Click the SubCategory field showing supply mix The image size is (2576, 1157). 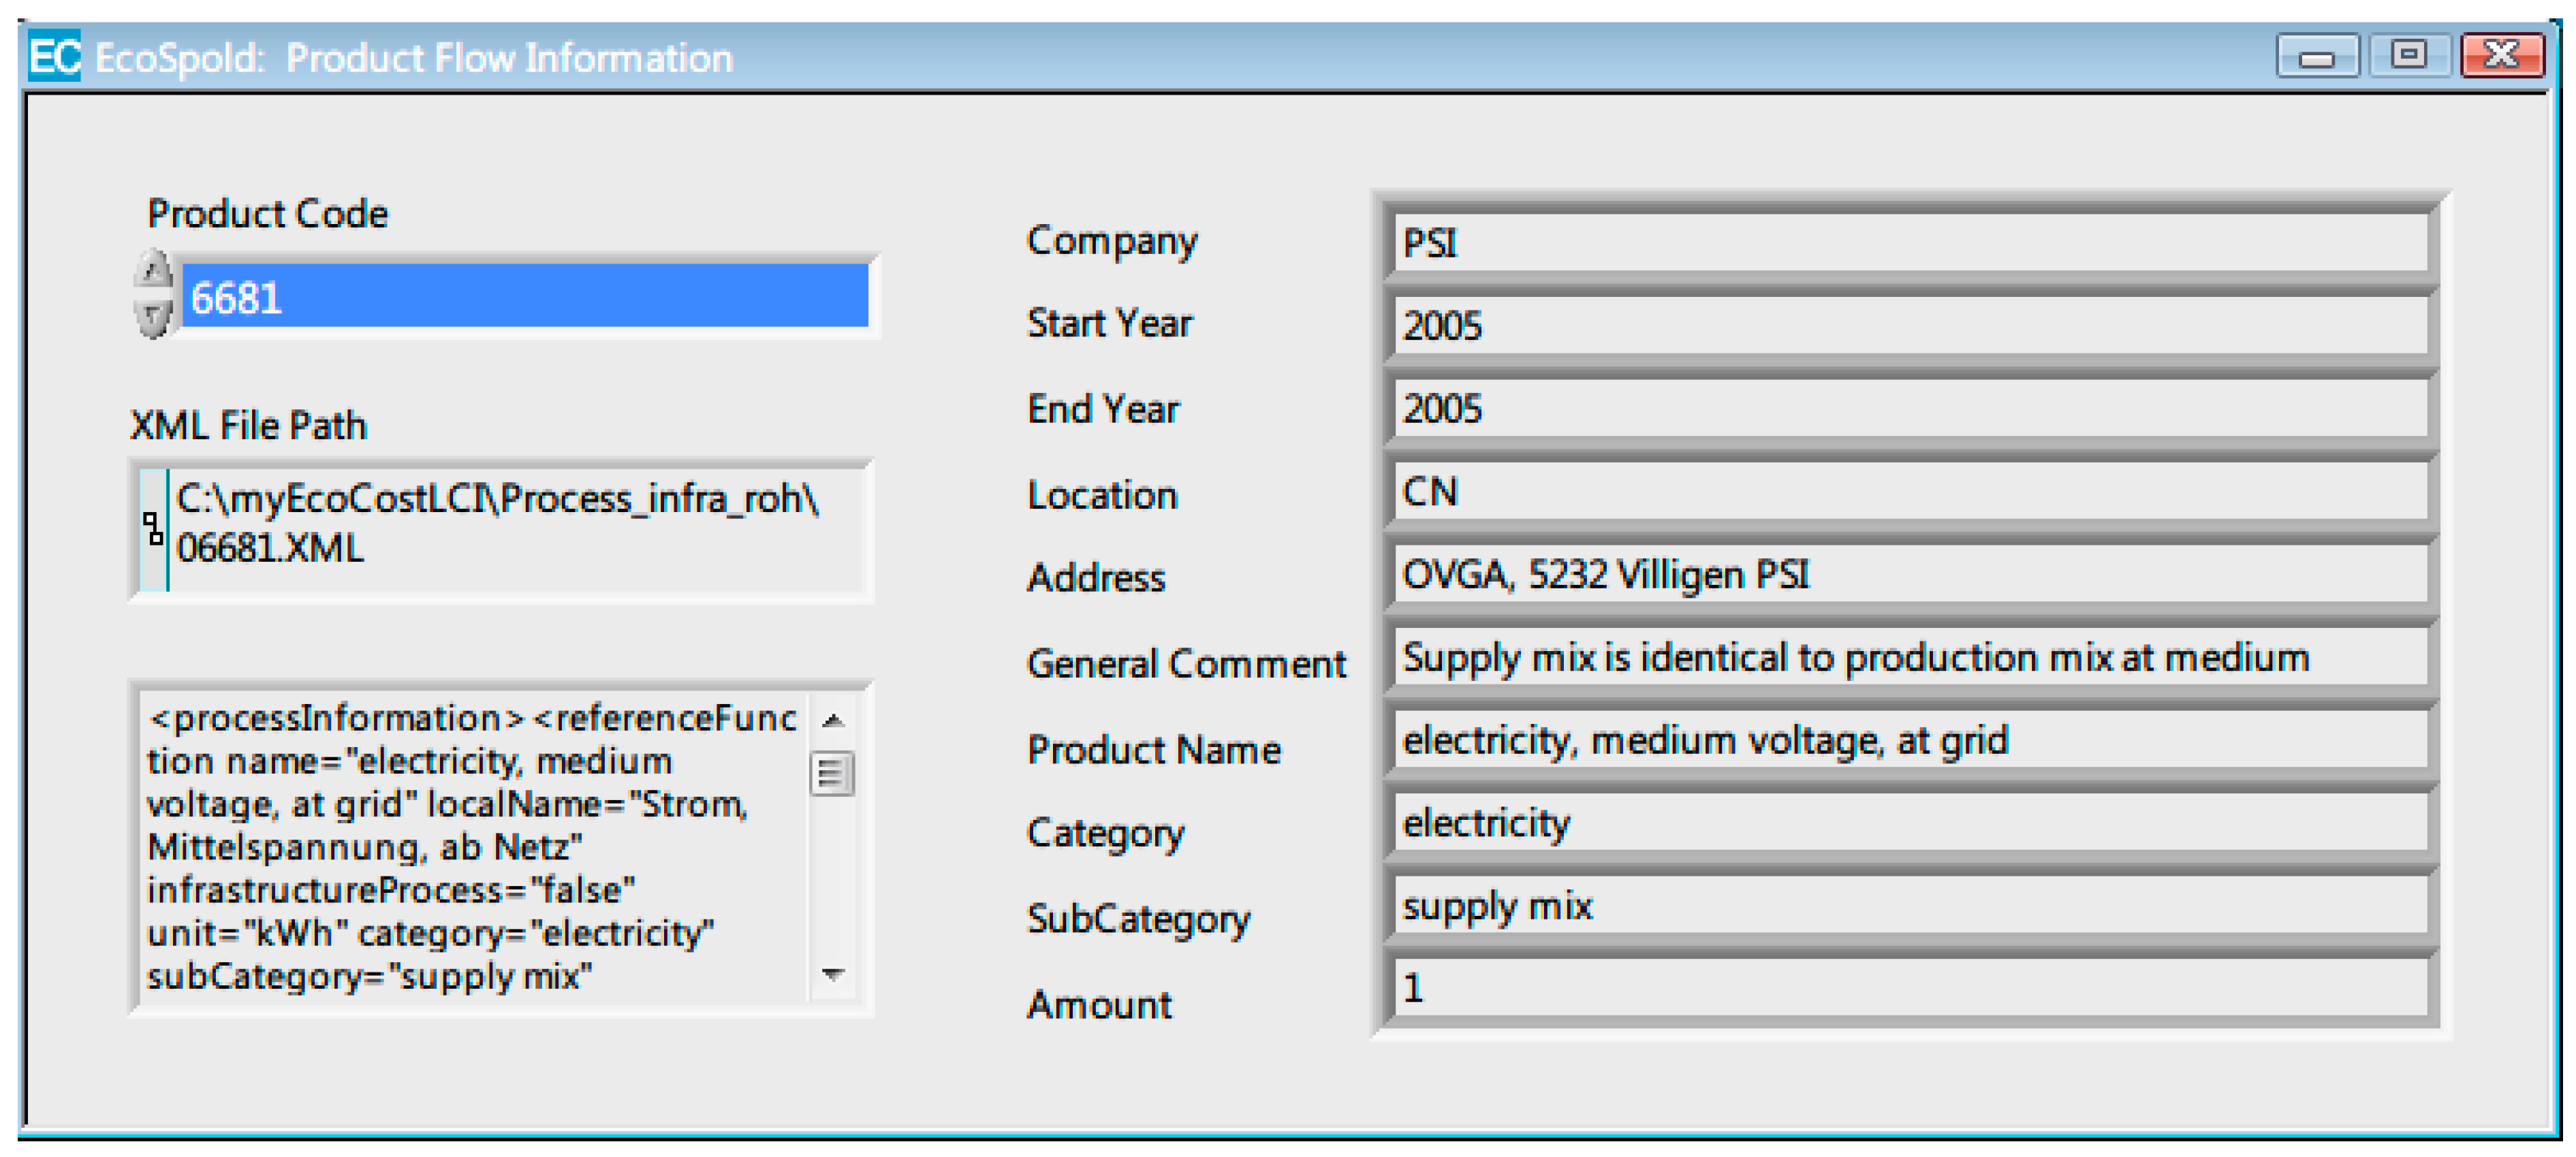(1911, 906)
